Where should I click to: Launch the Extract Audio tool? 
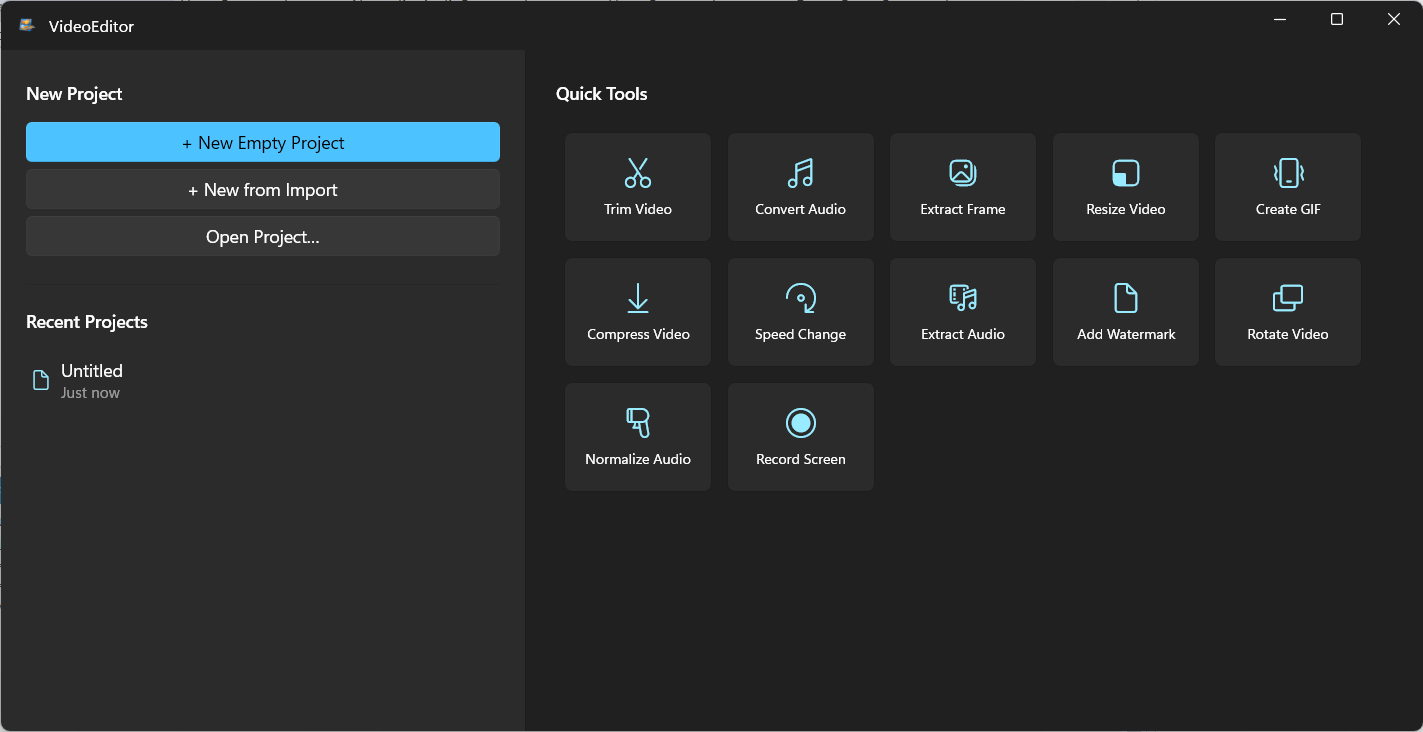tap(963, 312)
